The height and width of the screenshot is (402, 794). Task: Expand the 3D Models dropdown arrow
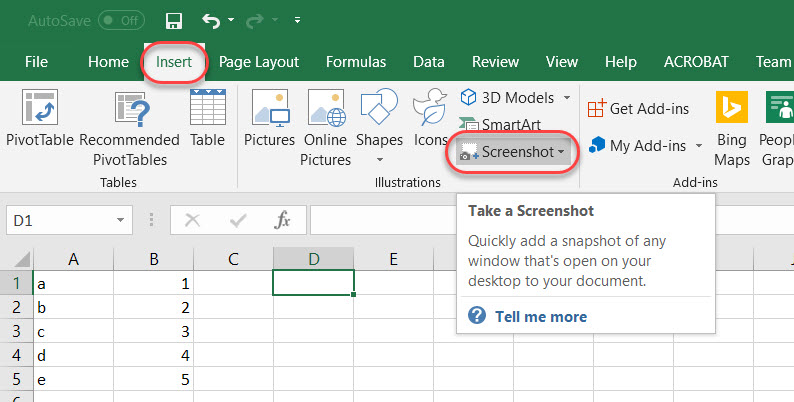(x=567, y=97)
